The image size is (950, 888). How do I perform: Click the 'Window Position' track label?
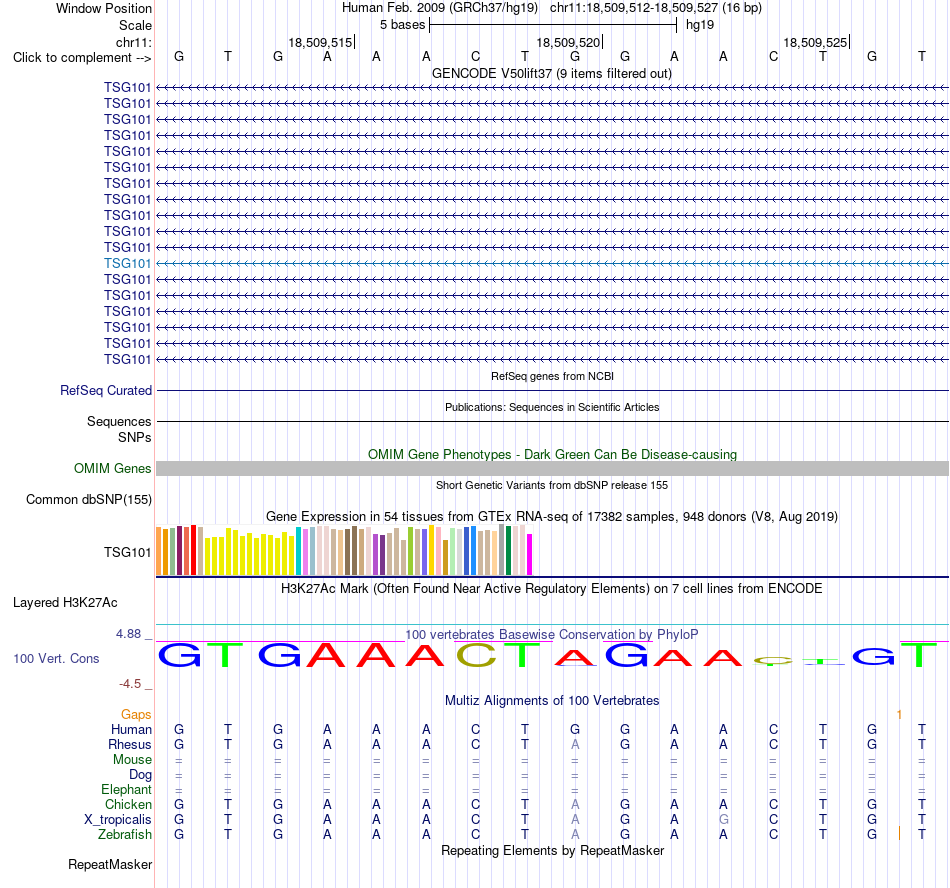point(104,8)
